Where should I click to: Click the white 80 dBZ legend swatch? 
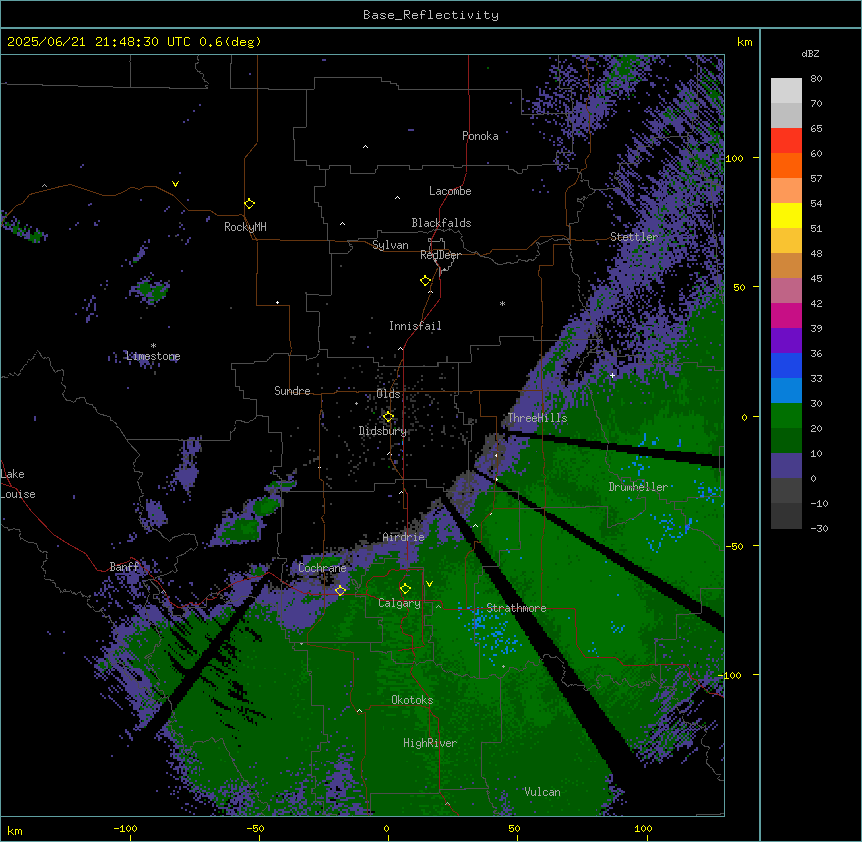click(x=786, y=91)
